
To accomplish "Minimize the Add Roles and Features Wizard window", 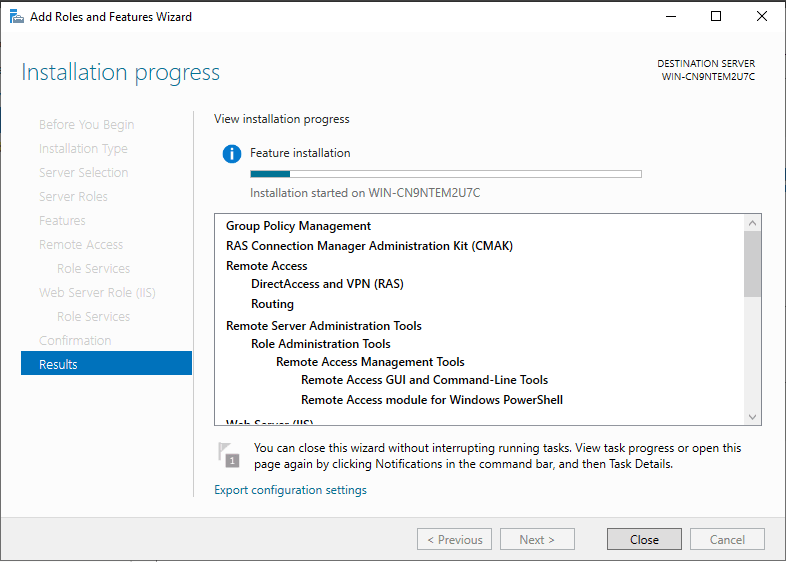I will [670, 16].
